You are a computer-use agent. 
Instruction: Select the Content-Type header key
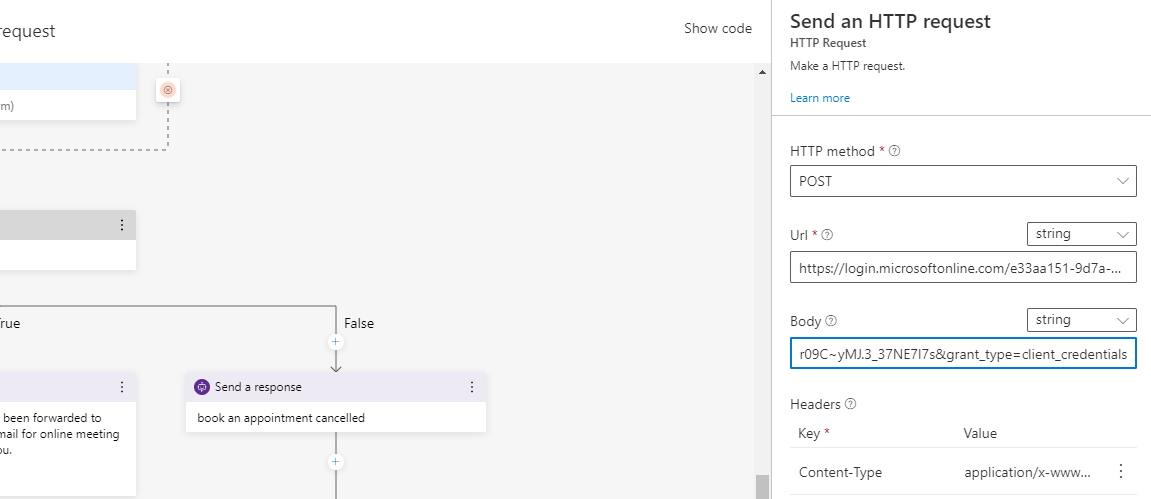tap(840, 473)
